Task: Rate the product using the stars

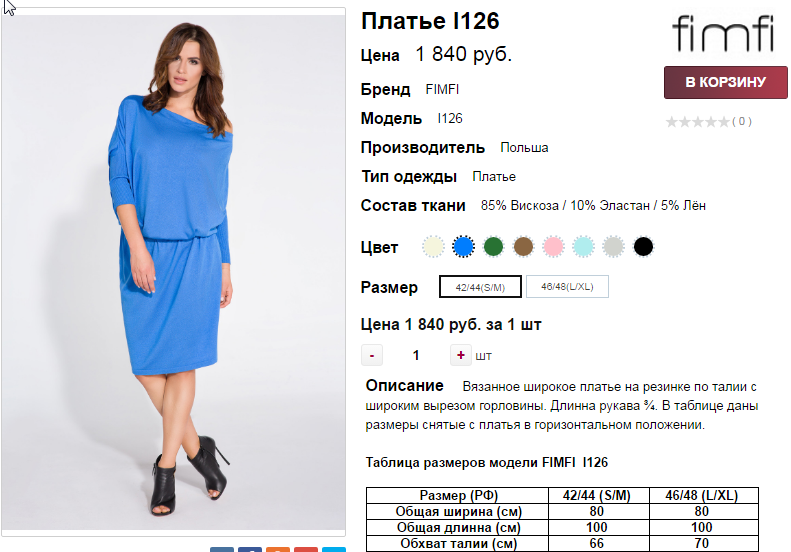Action: click(x=698, y=122)
